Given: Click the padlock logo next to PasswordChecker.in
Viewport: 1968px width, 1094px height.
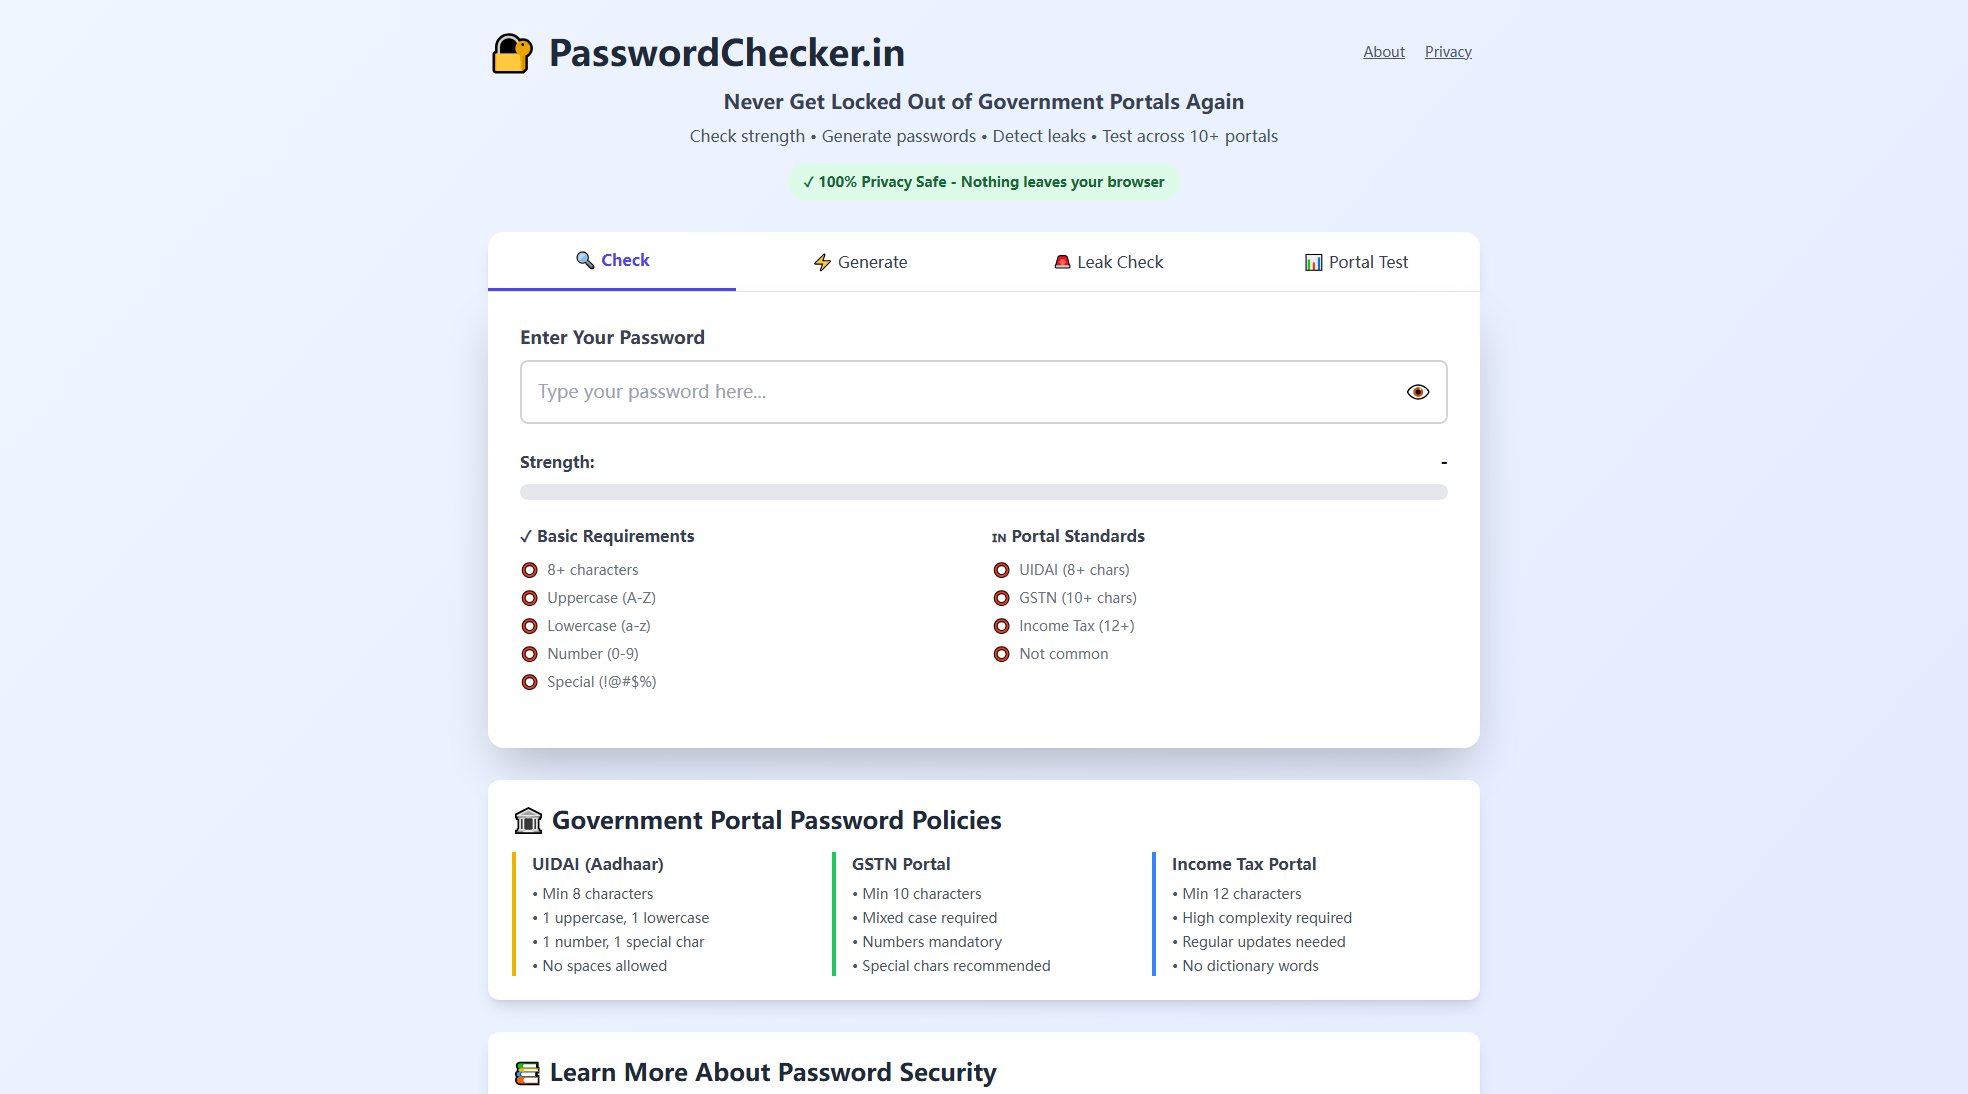Looking at the screenshot, I should click(x=512, y=52).
